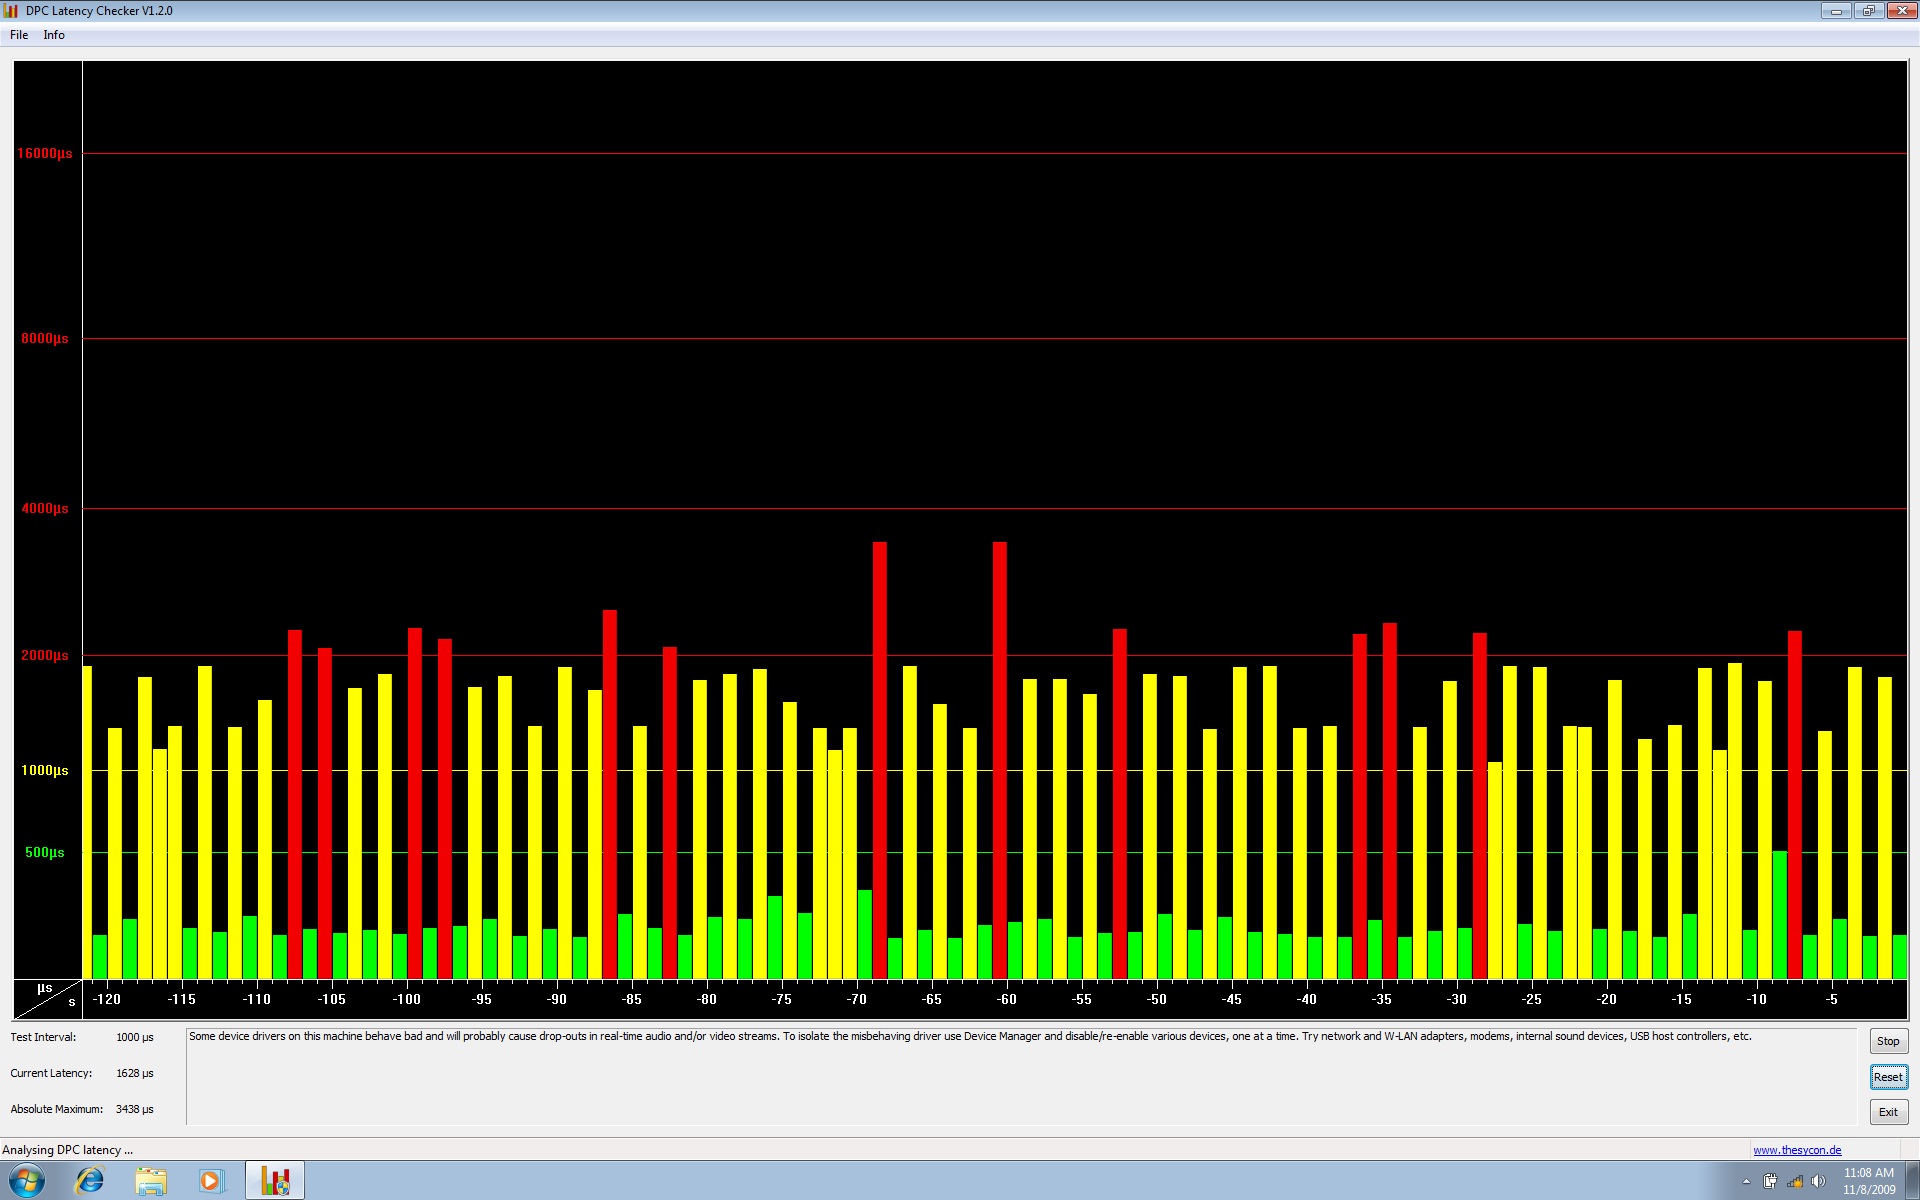Click the battery power plug tray icon
The image size is (1920, 1200).
point(1770,1181)
